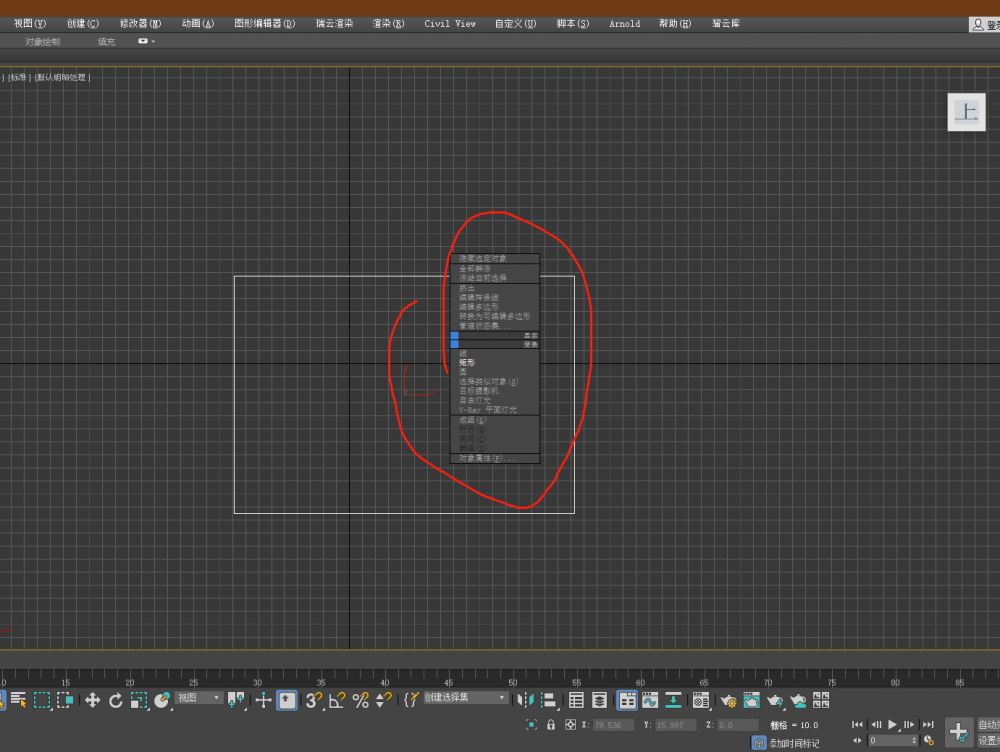The height and width of the screenshot is (752, 1000).
Task: Click the Y coordinate field
Action: [x=675, y=725]
